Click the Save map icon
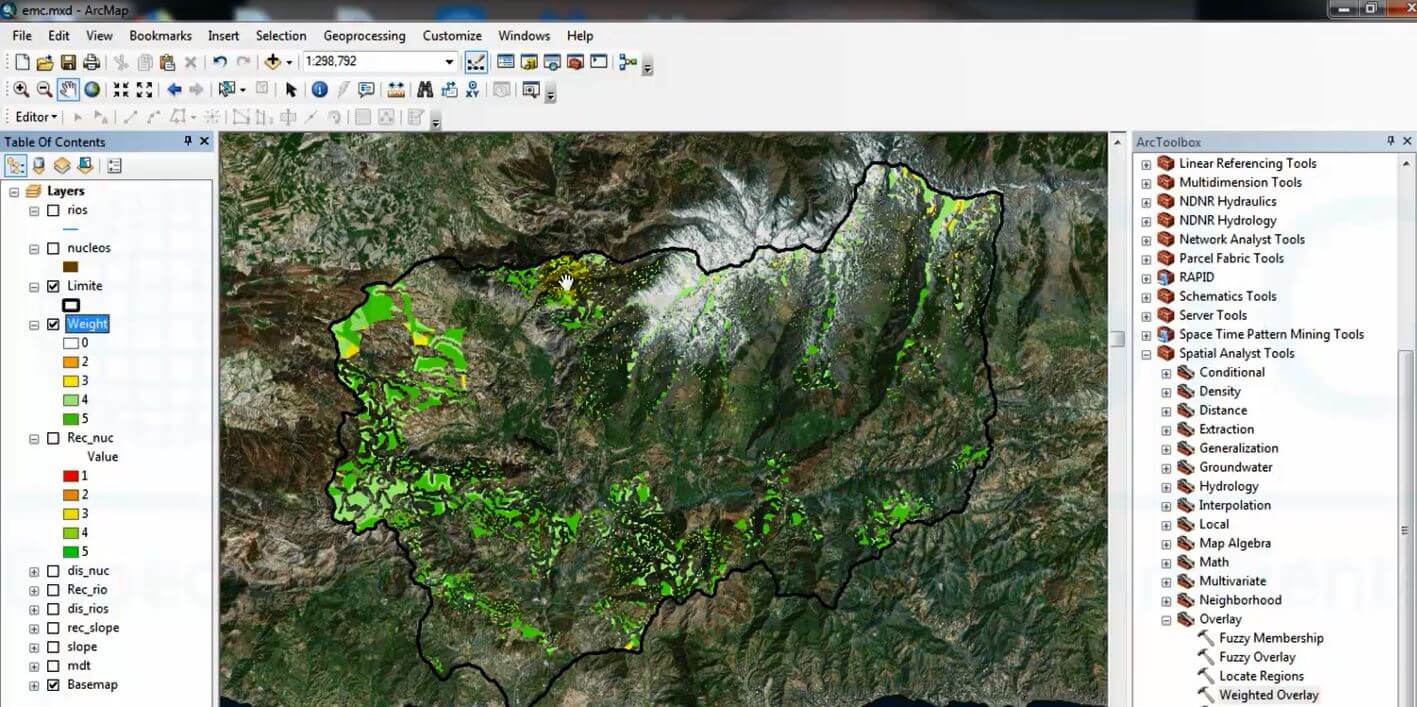 68,62
